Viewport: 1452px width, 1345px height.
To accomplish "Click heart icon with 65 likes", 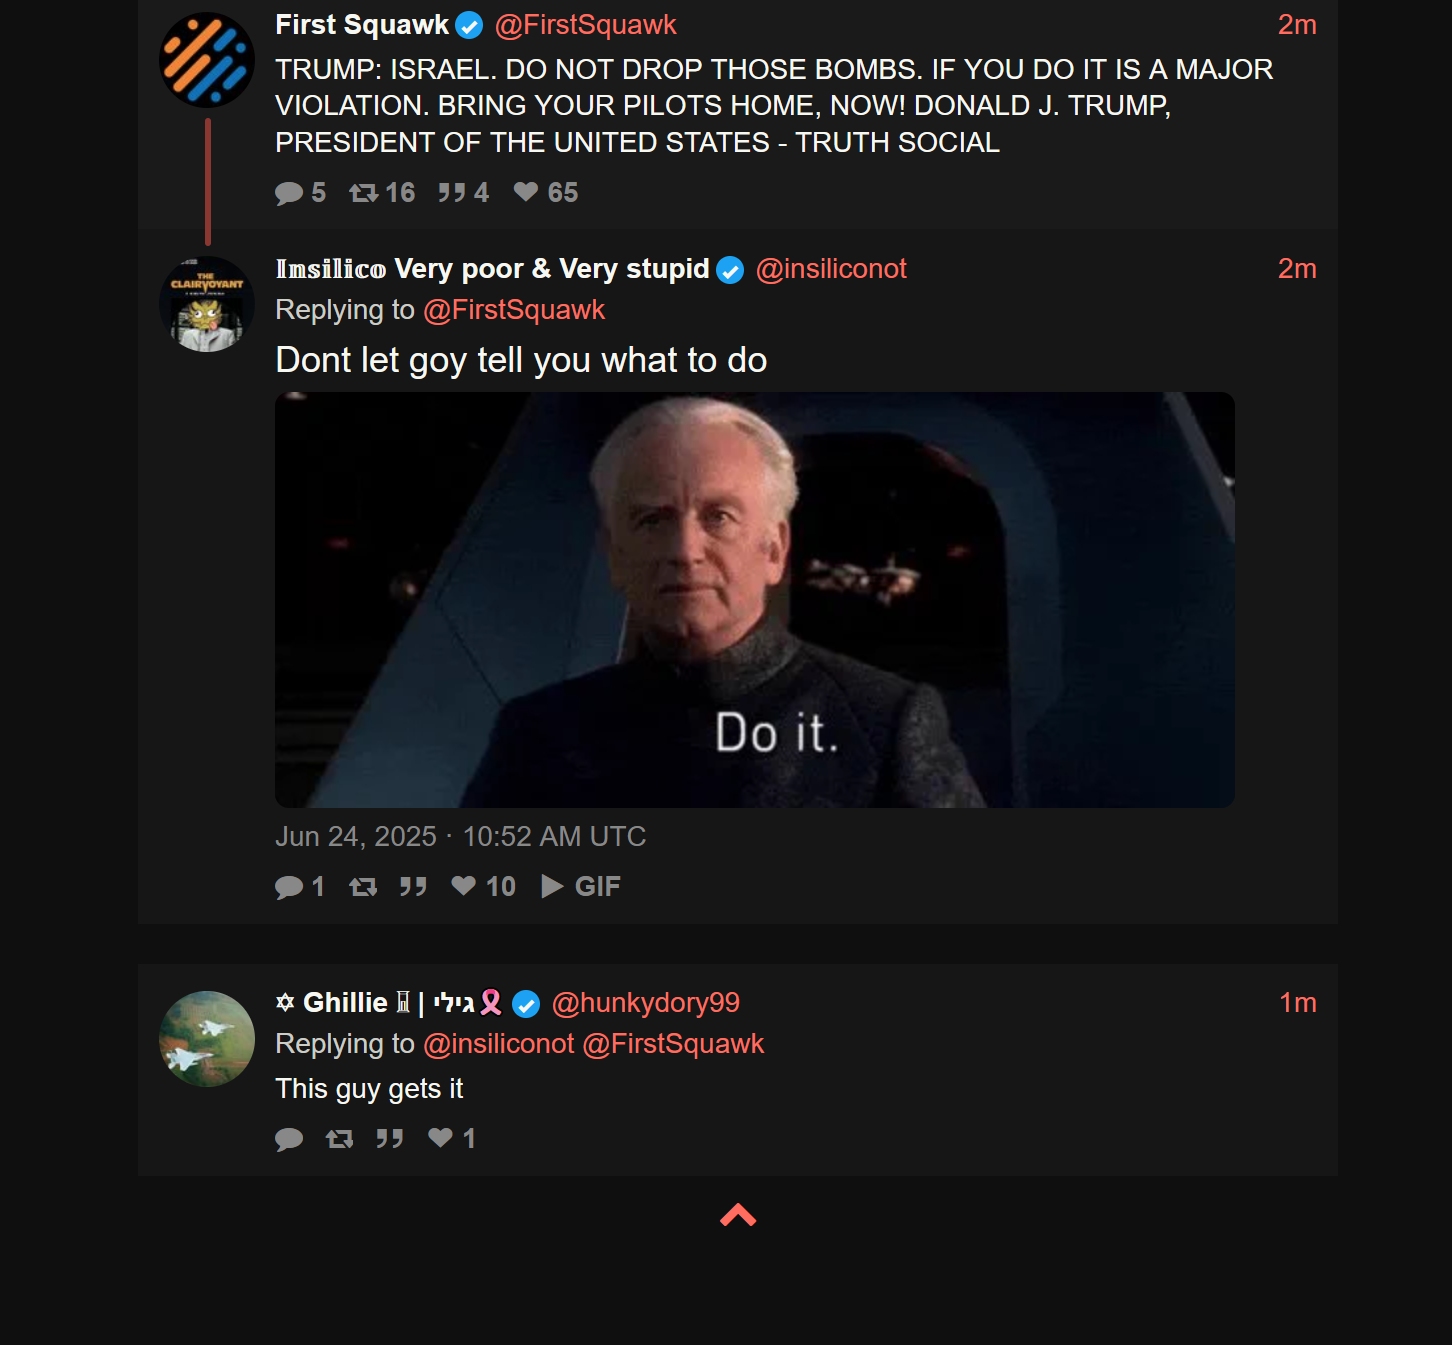I will [x=526, y=191].
